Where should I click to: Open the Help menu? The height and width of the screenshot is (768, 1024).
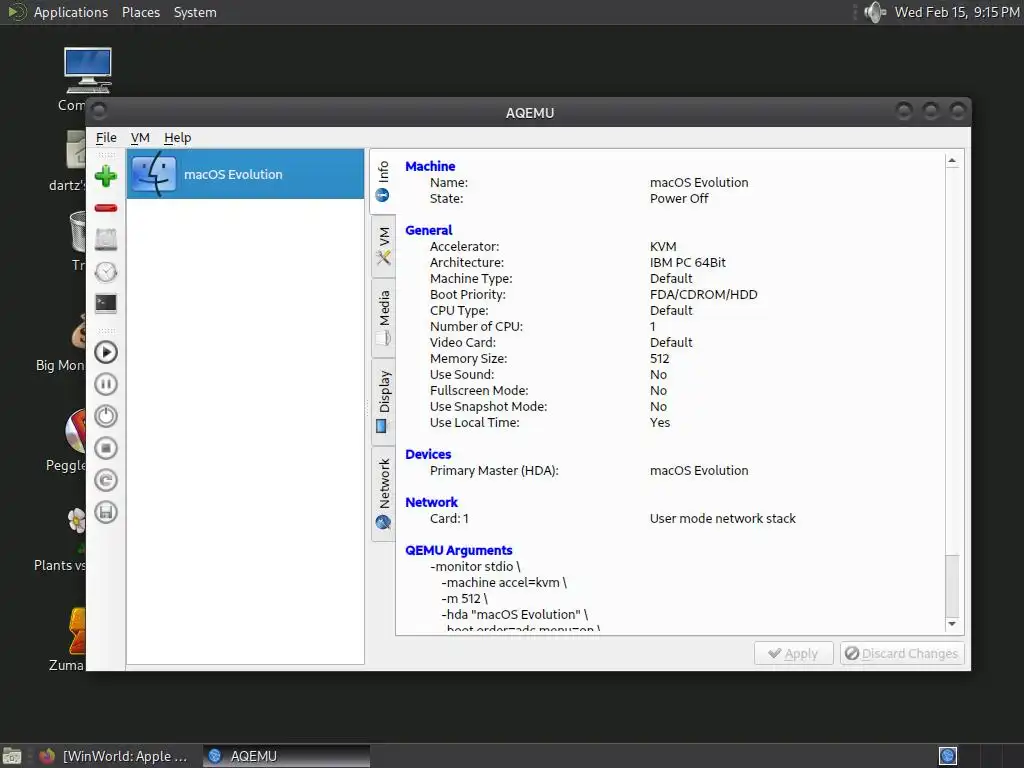coord(177,138)
